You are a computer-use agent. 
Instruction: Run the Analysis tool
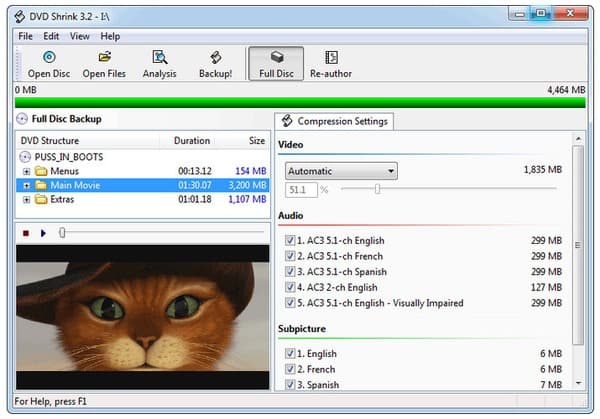[x=160, y=64]
